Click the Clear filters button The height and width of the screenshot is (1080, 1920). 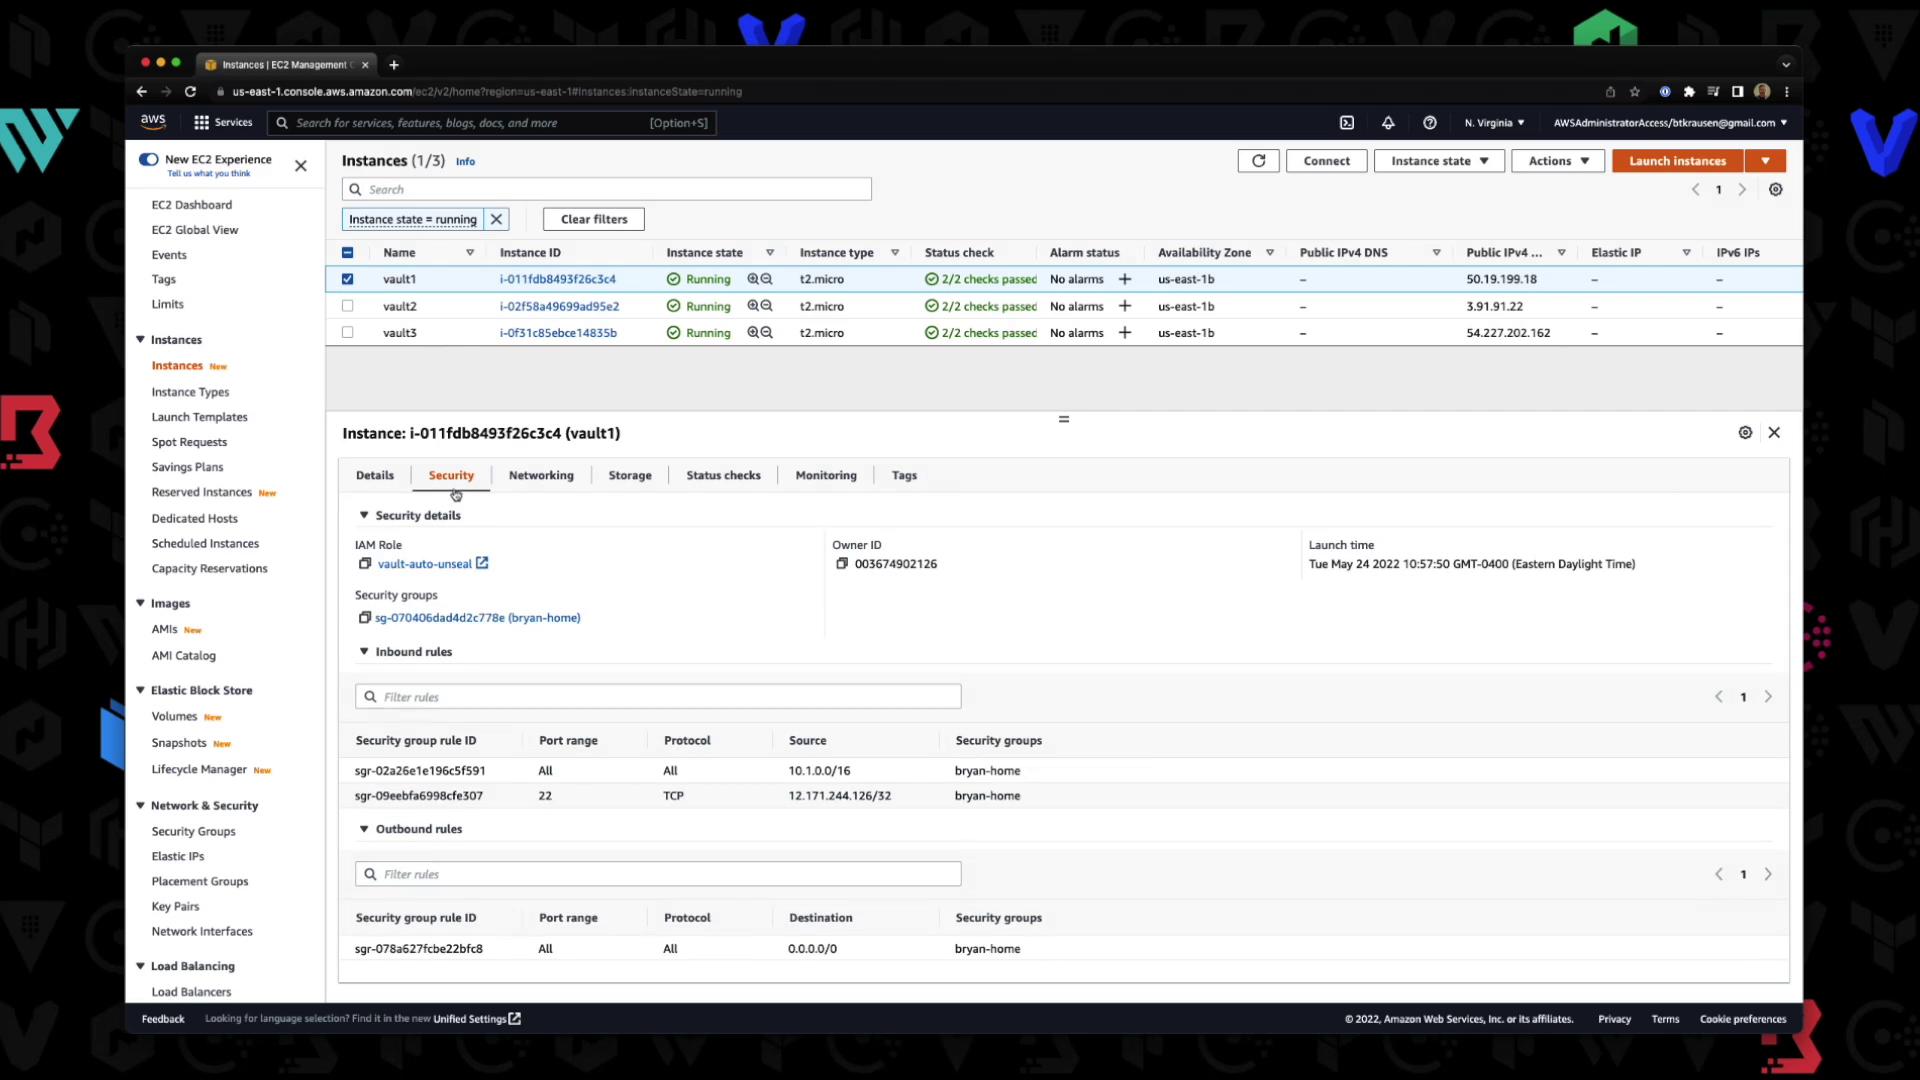pyautogui.click(x=594, y=219)
